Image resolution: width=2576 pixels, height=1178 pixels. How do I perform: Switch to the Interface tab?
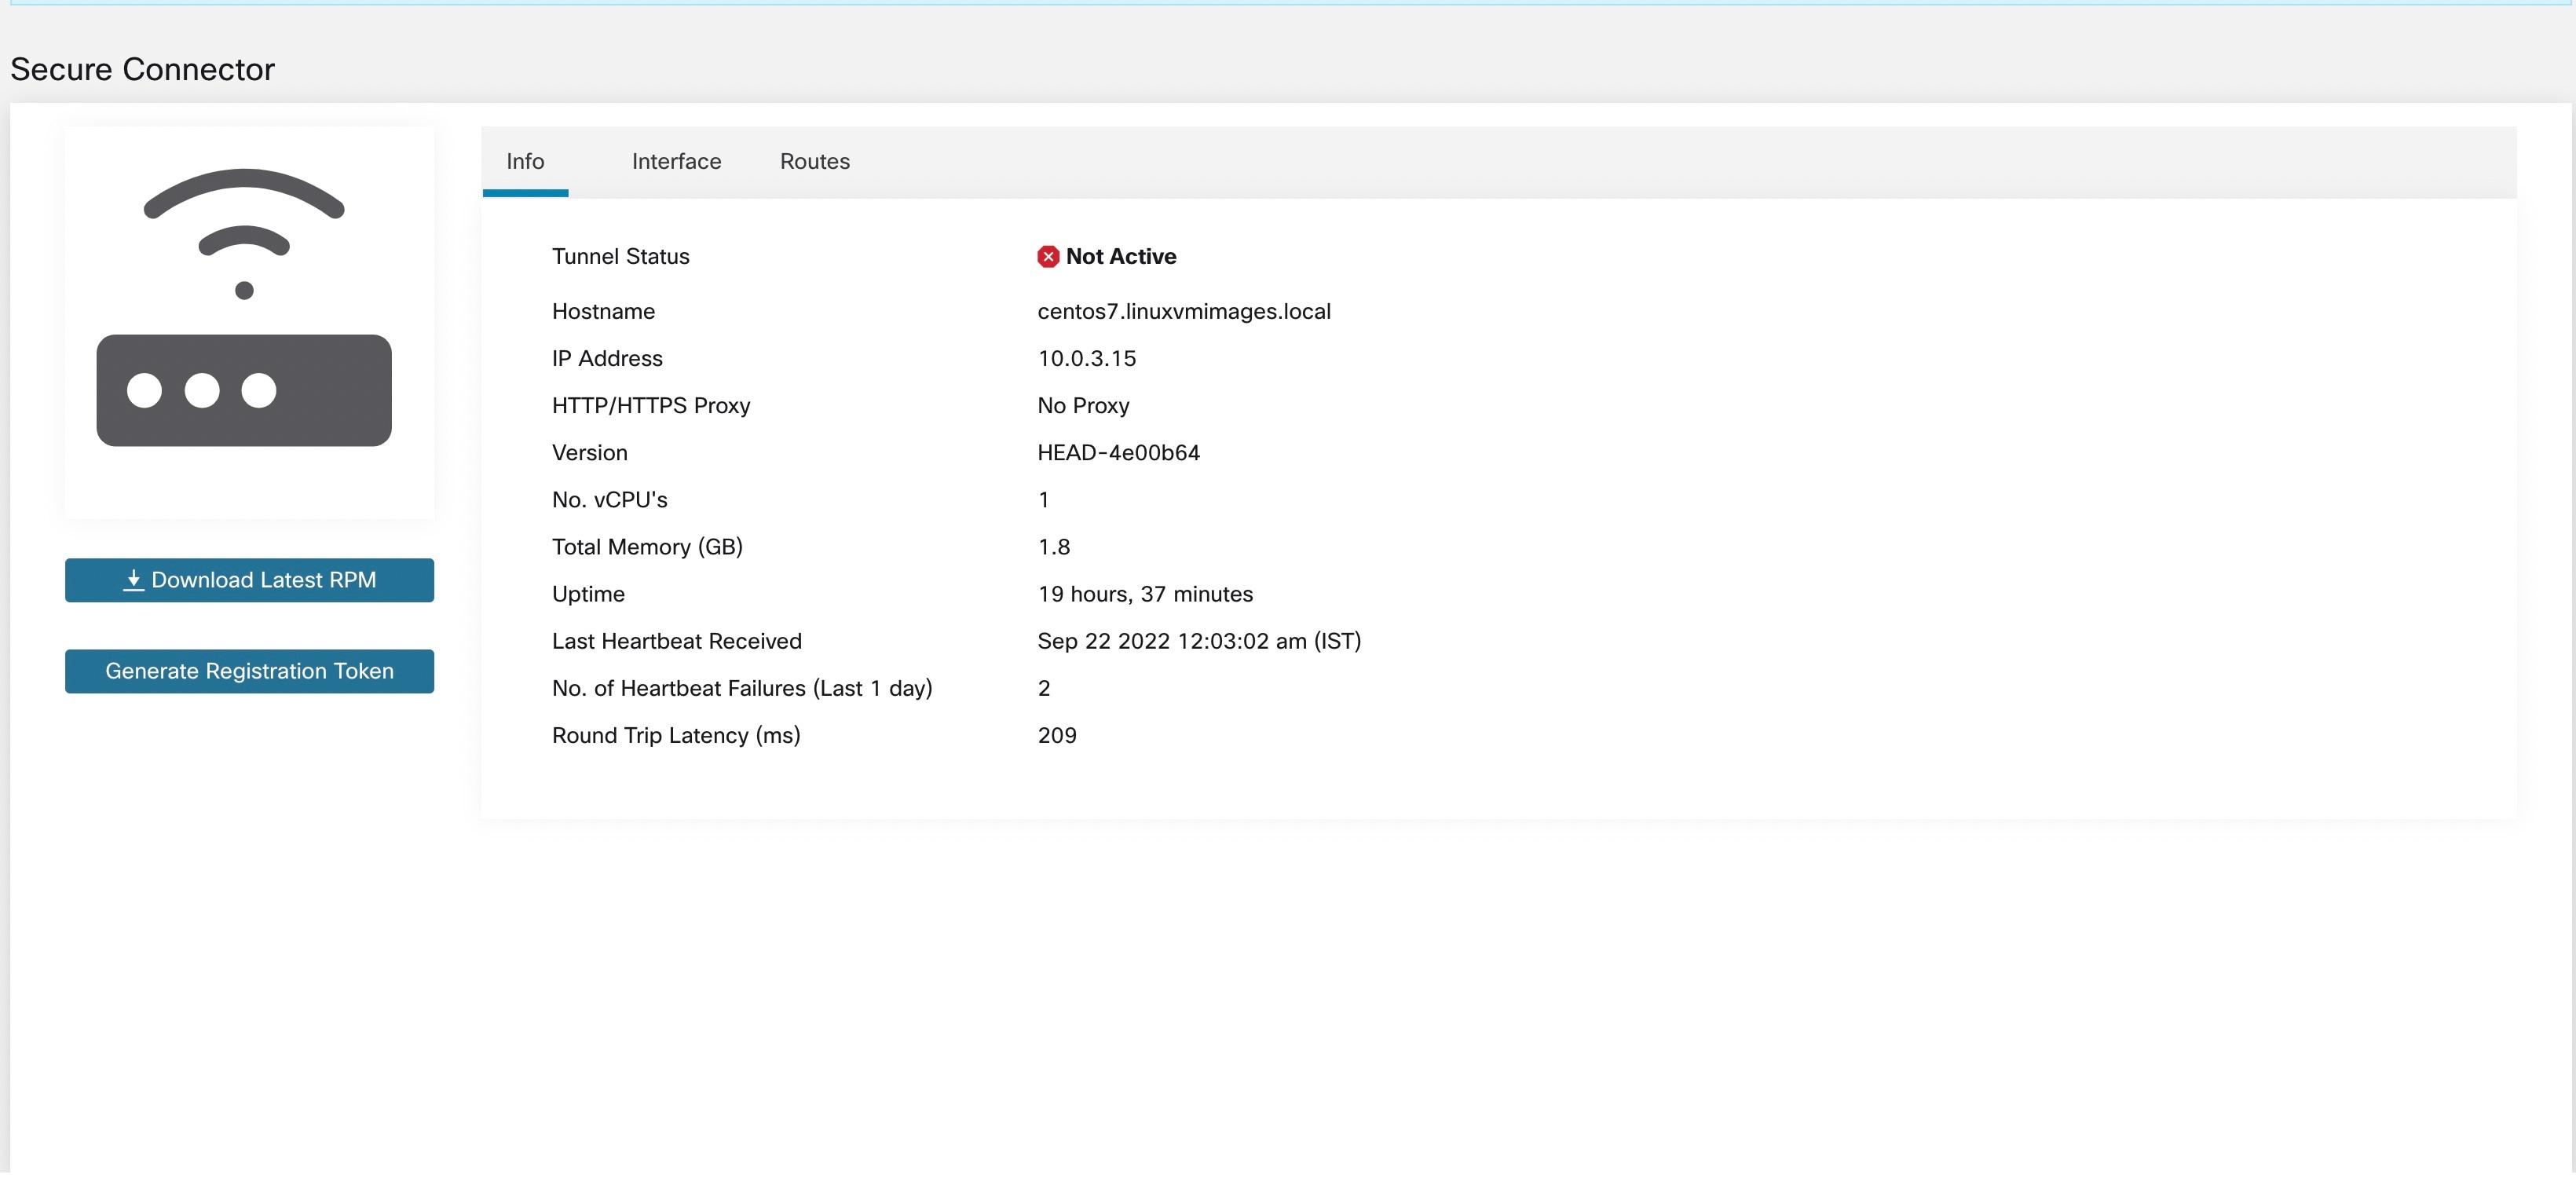point(676,161)
